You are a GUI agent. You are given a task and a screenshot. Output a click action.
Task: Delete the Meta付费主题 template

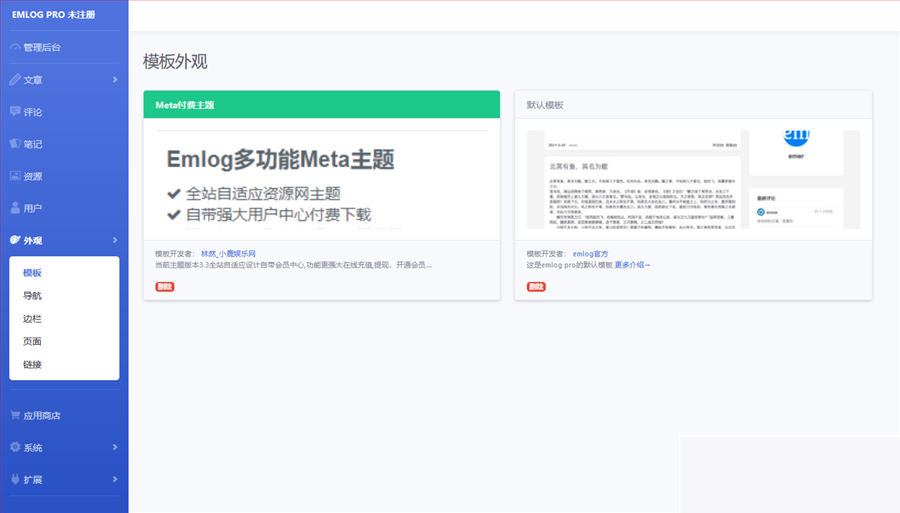164,287
